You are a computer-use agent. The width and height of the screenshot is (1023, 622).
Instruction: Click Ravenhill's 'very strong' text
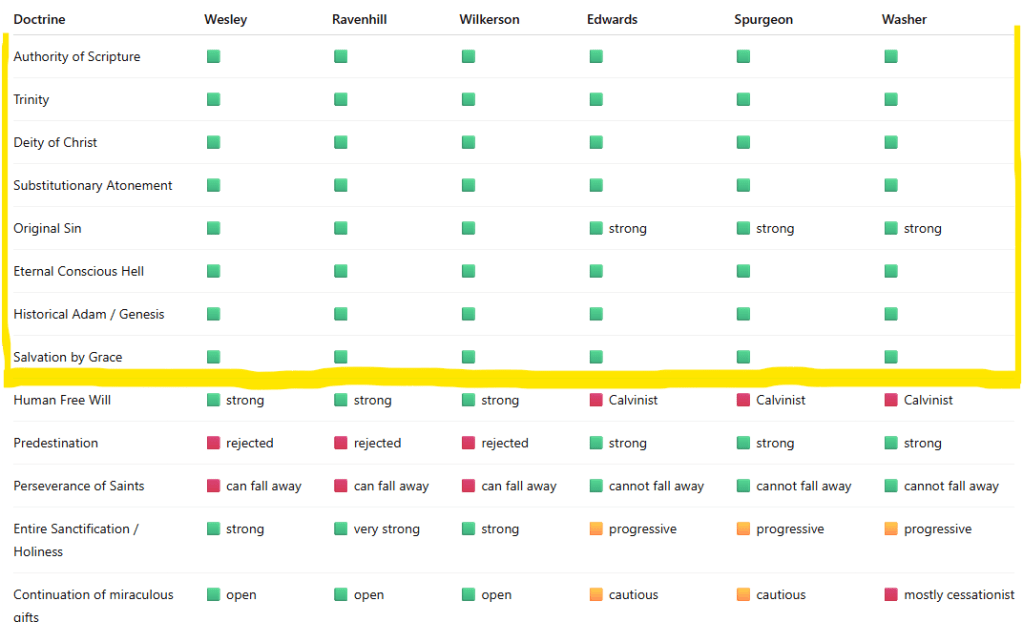coord(387,529)
